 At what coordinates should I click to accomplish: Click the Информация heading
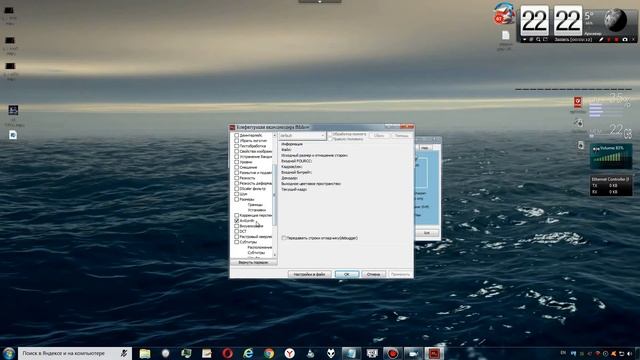(x=292, y=144)
